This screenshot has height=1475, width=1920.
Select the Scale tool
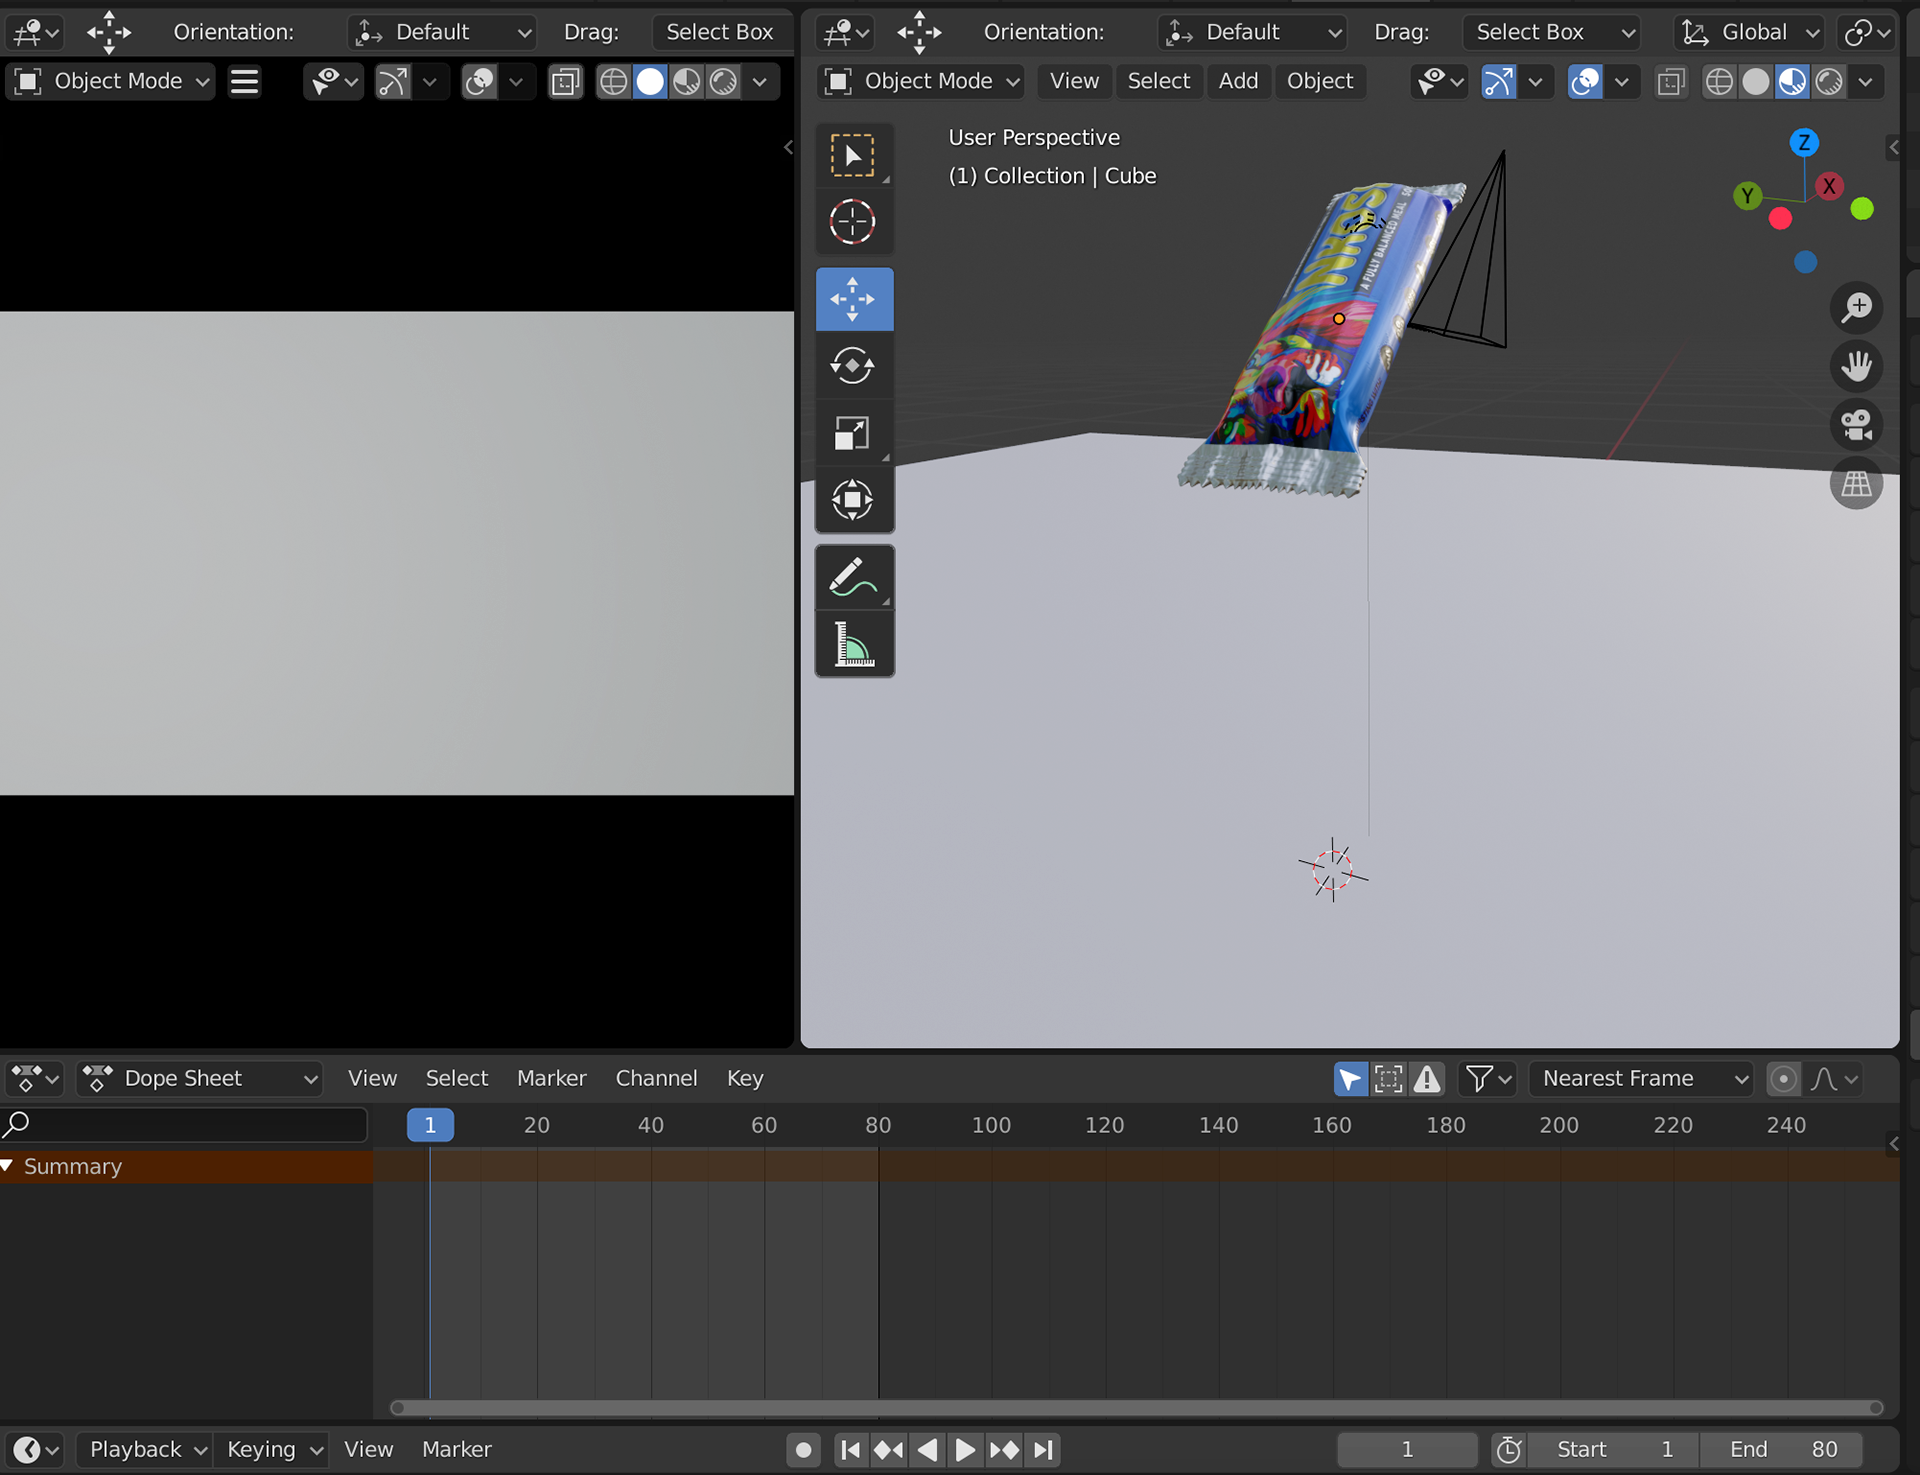tap(853, 432)
